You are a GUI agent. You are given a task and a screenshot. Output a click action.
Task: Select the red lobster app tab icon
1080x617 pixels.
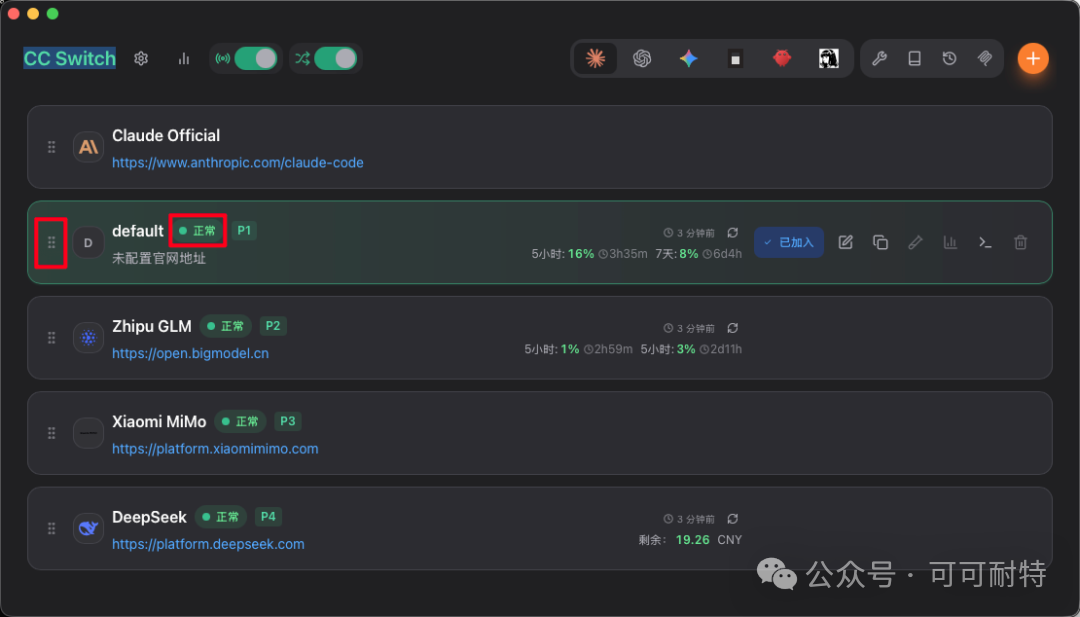pyautogui.click(x=782, y=59)
